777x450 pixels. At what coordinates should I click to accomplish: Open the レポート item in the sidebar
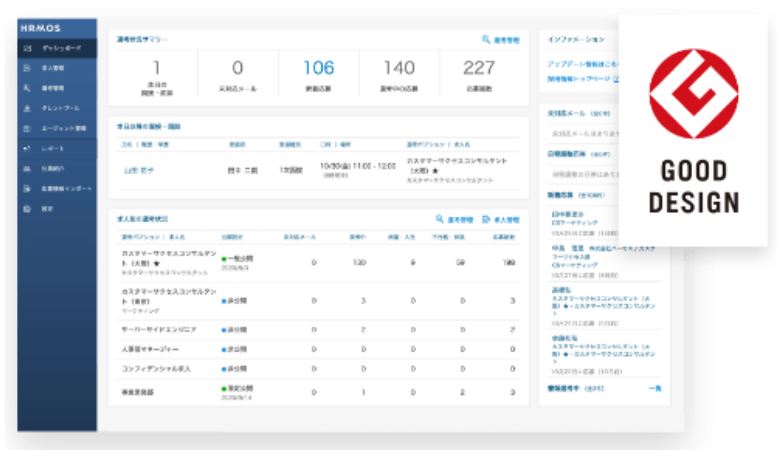[57, 148]
